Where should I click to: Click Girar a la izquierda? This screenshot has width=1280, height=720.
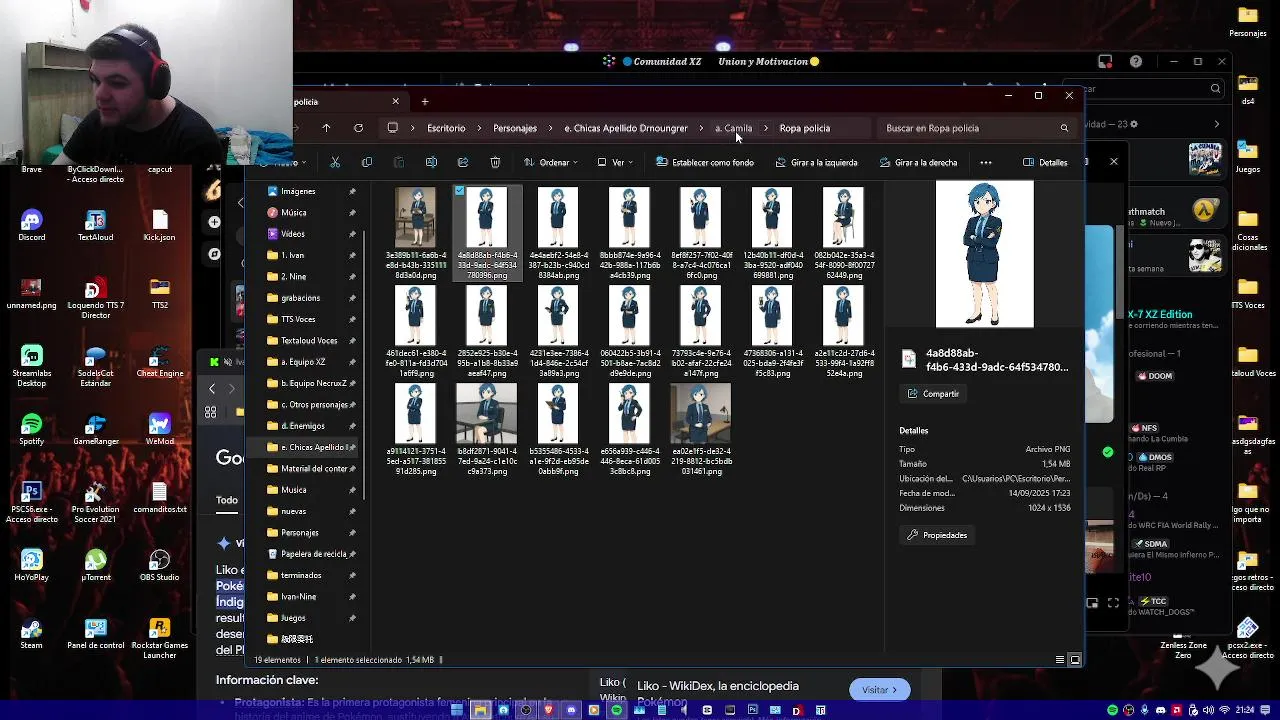(816, 162)
